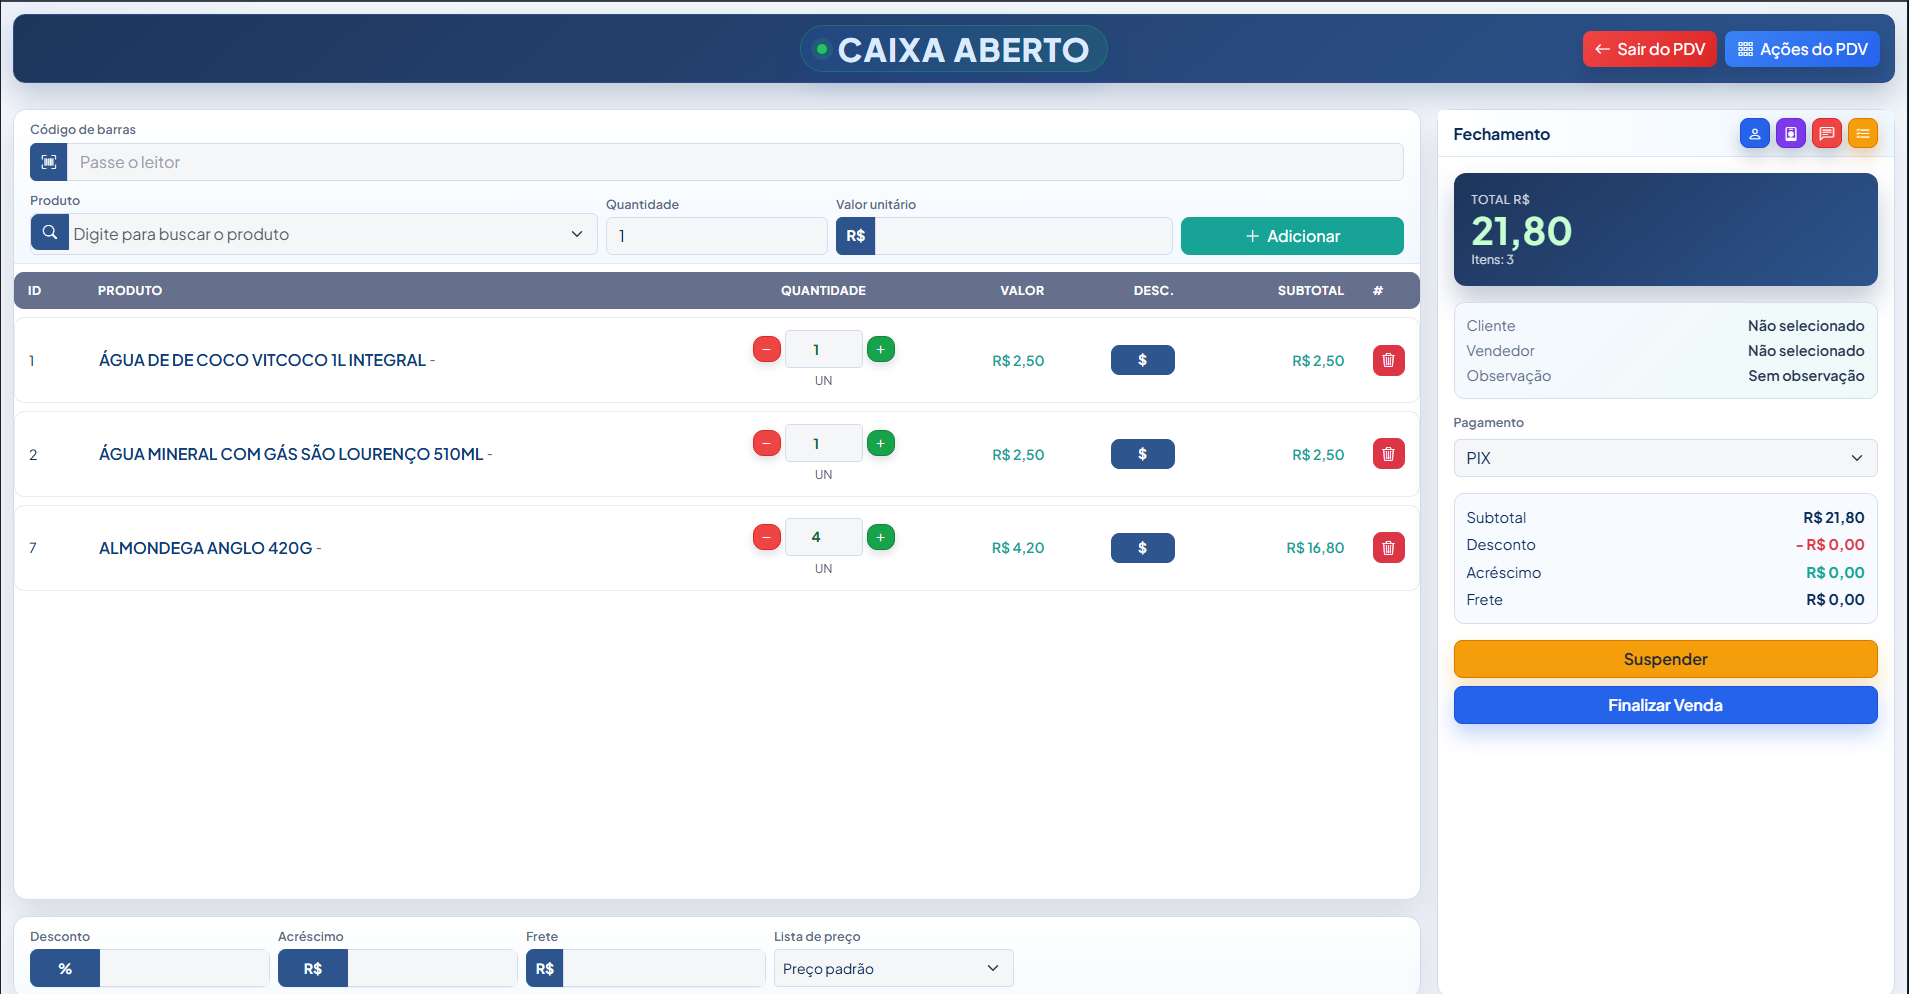Focus the Frete value field
The image size is (1909, 994).
[x=664, y=968]
